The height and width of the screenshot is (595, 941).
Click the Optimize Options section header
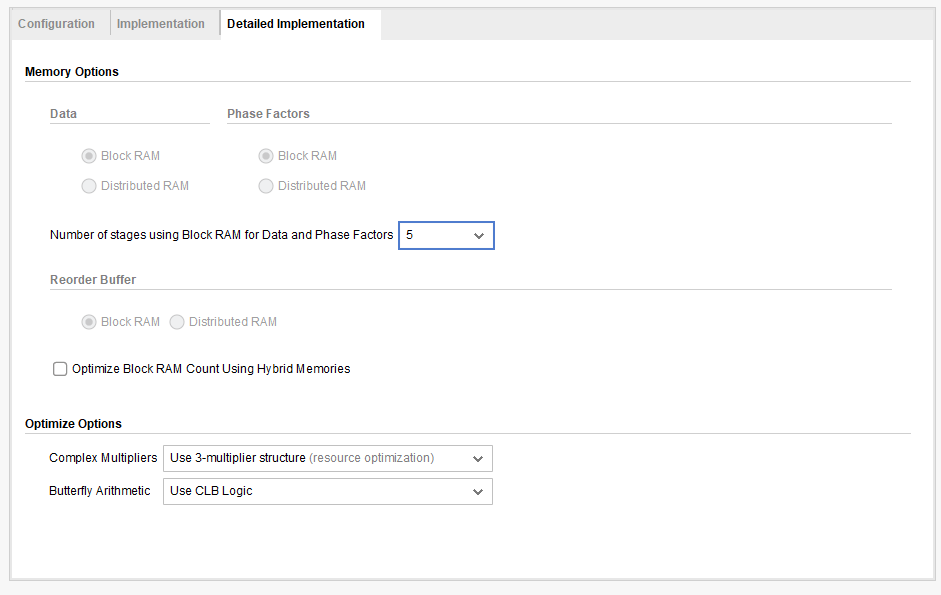click(73, 424)
